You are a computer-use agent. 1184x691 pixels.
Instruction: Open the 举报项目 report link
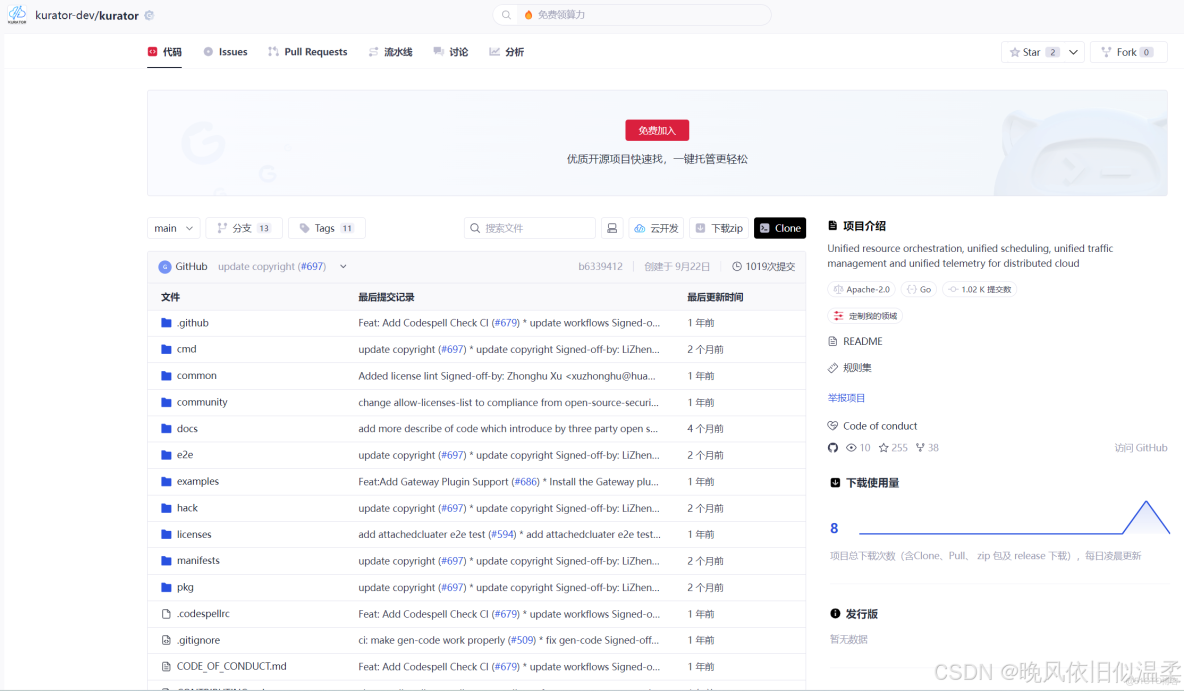tap(846, 397)
